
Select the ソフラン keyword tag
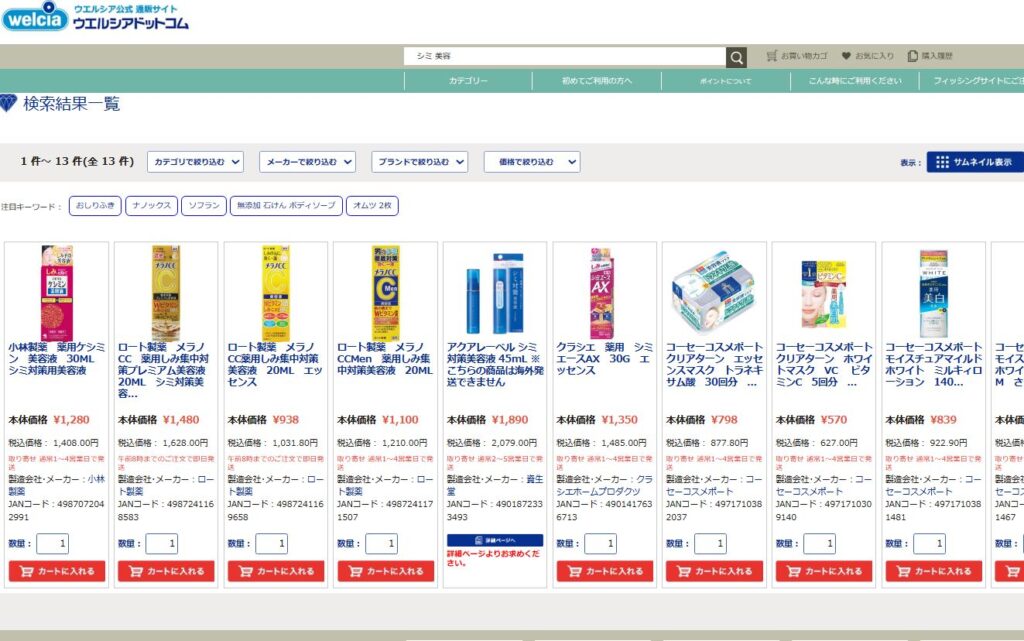(204, 206)
